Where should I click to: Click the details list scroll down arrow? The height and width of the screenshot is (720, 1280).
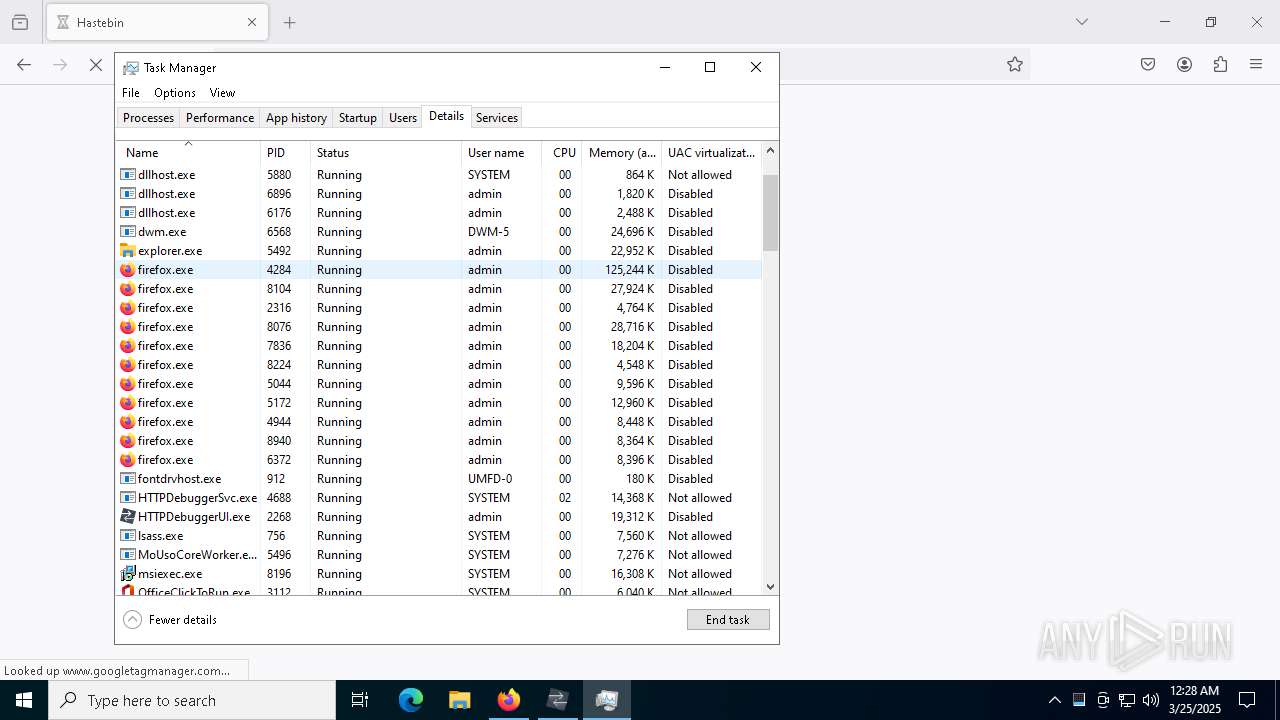pyautogui.click(x=770, y=587)
